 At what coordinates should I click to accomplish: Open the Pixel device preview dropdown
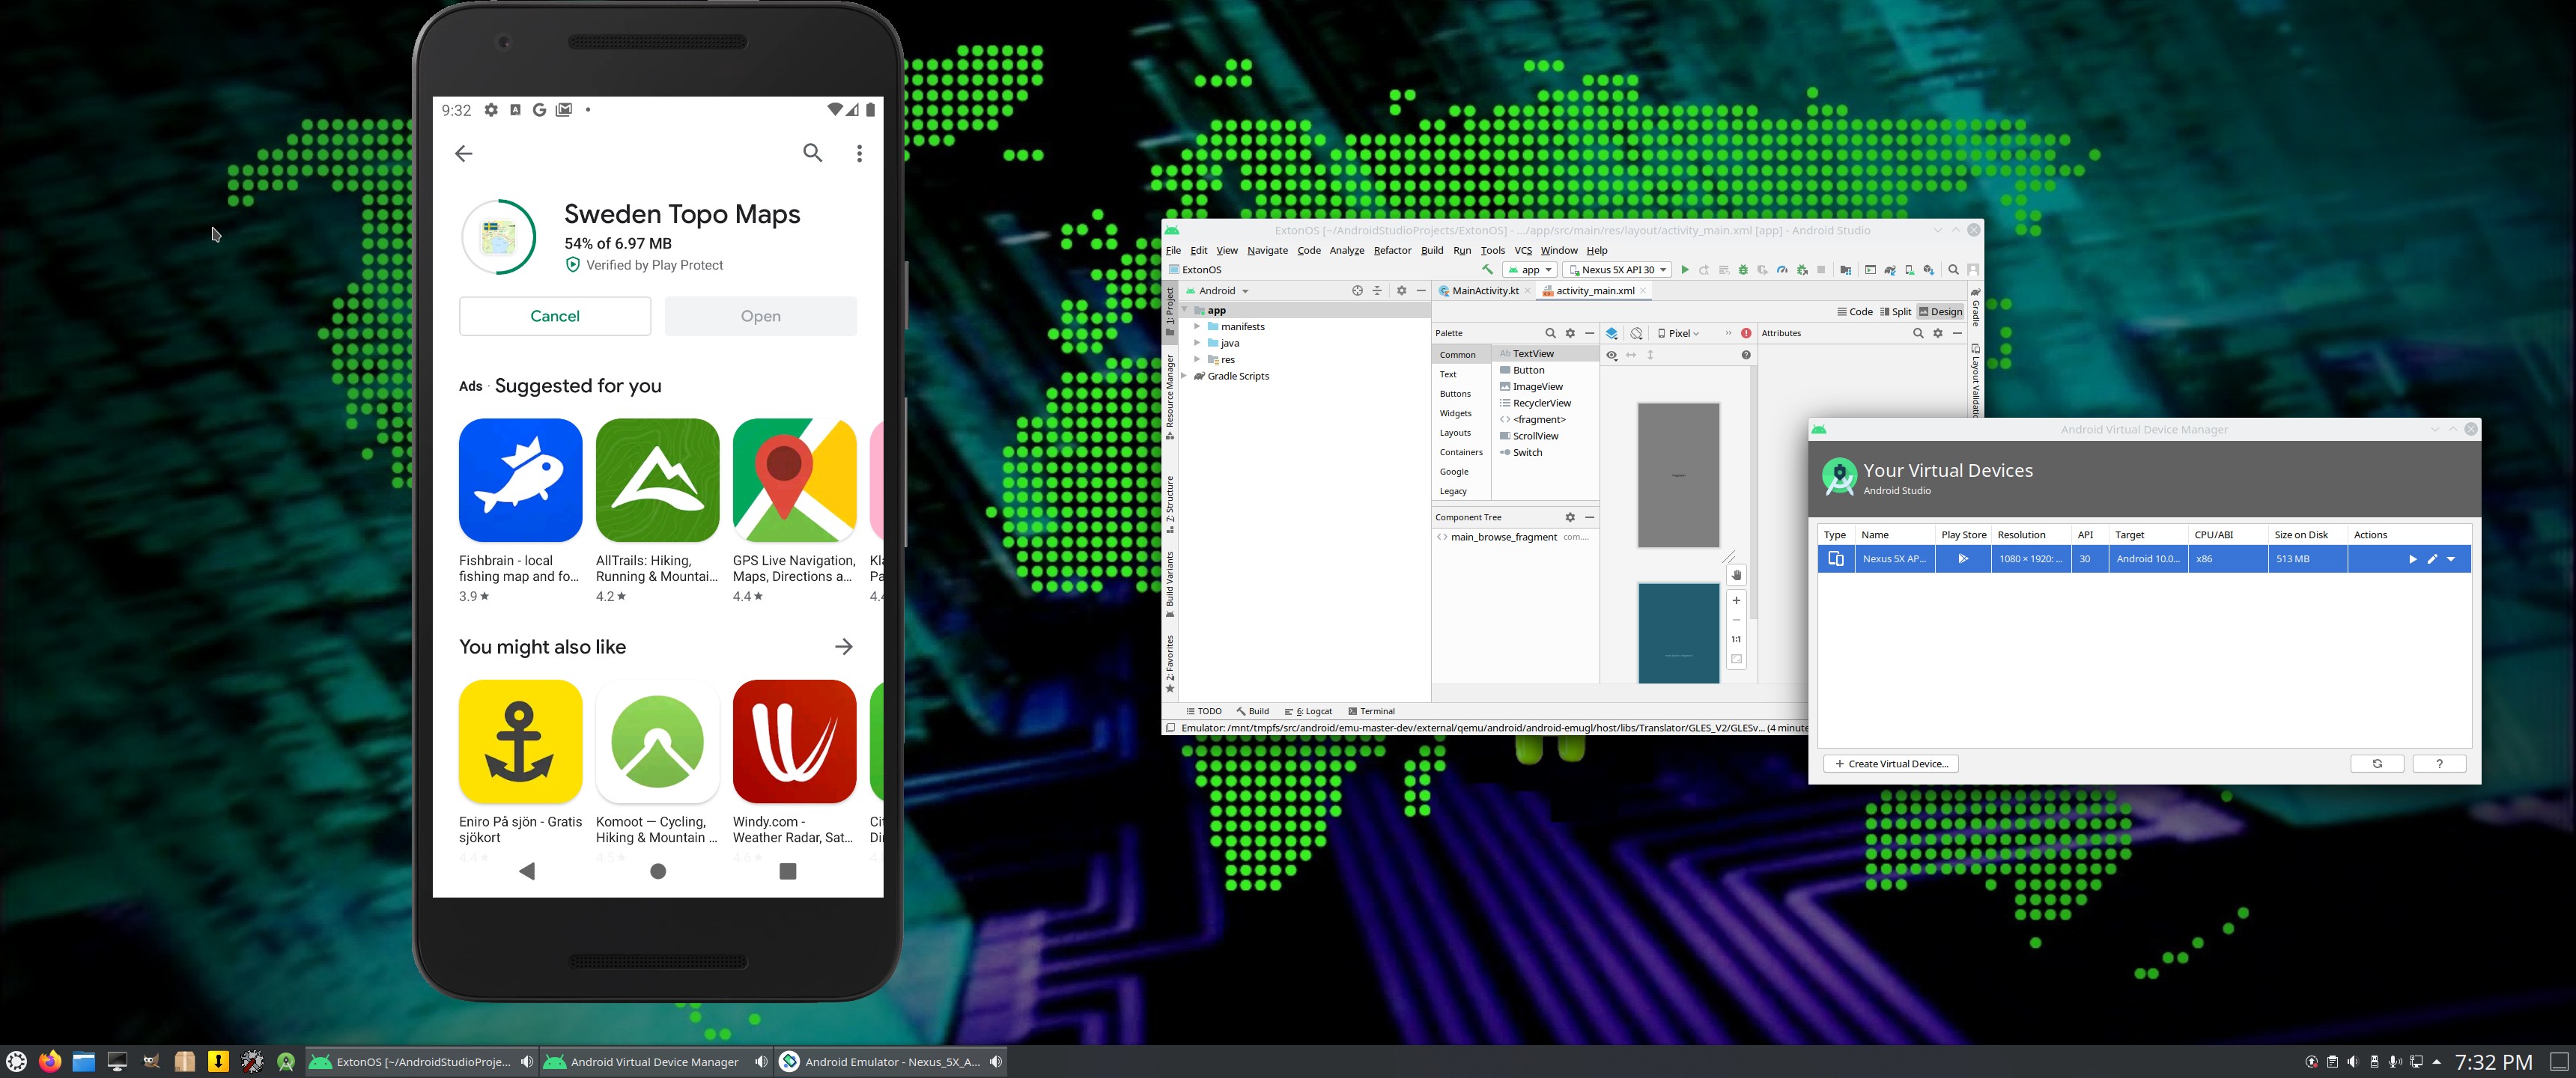click(1679, 333)
